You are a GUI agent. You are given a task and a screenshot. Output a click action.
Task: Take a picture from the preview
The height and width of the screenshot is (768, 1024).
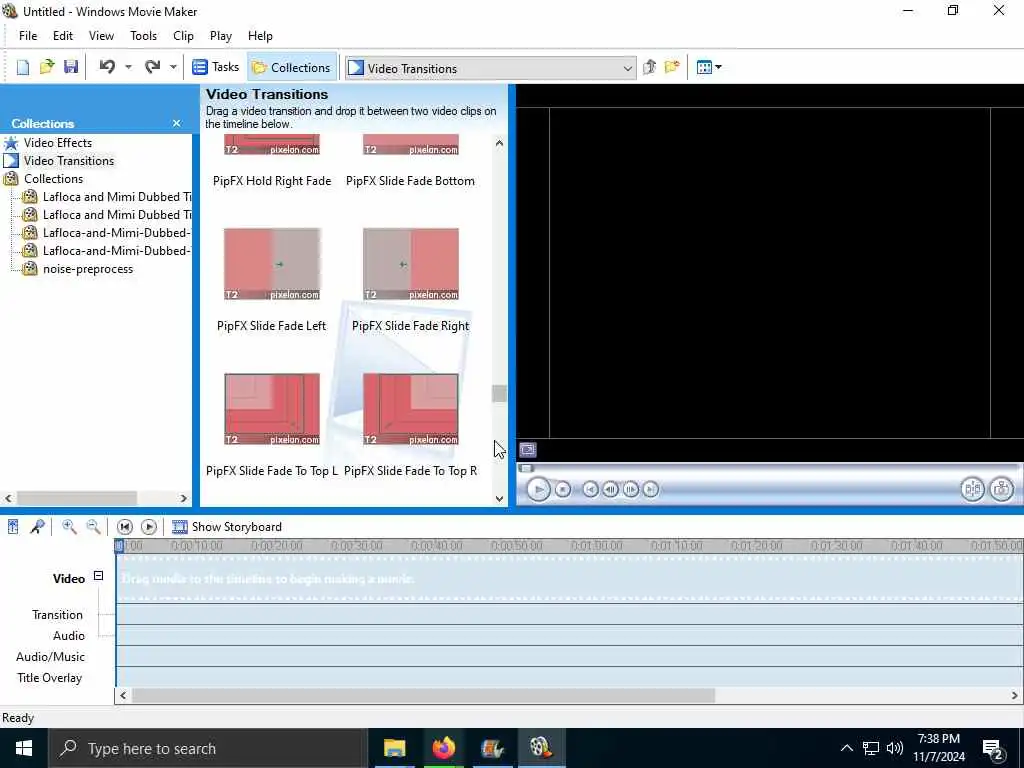point(1002,489)
